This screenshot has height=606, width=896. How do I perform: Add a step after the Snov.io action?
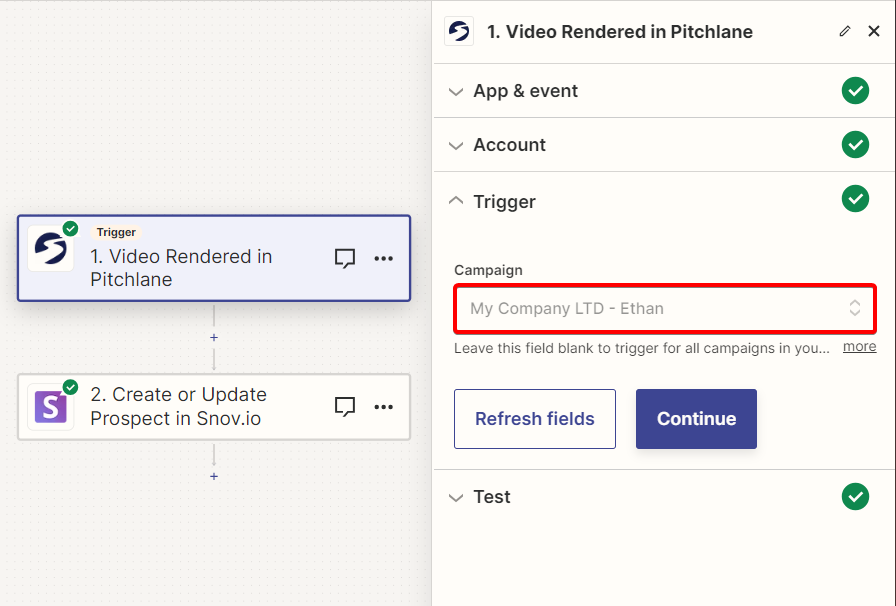point(214,476)
